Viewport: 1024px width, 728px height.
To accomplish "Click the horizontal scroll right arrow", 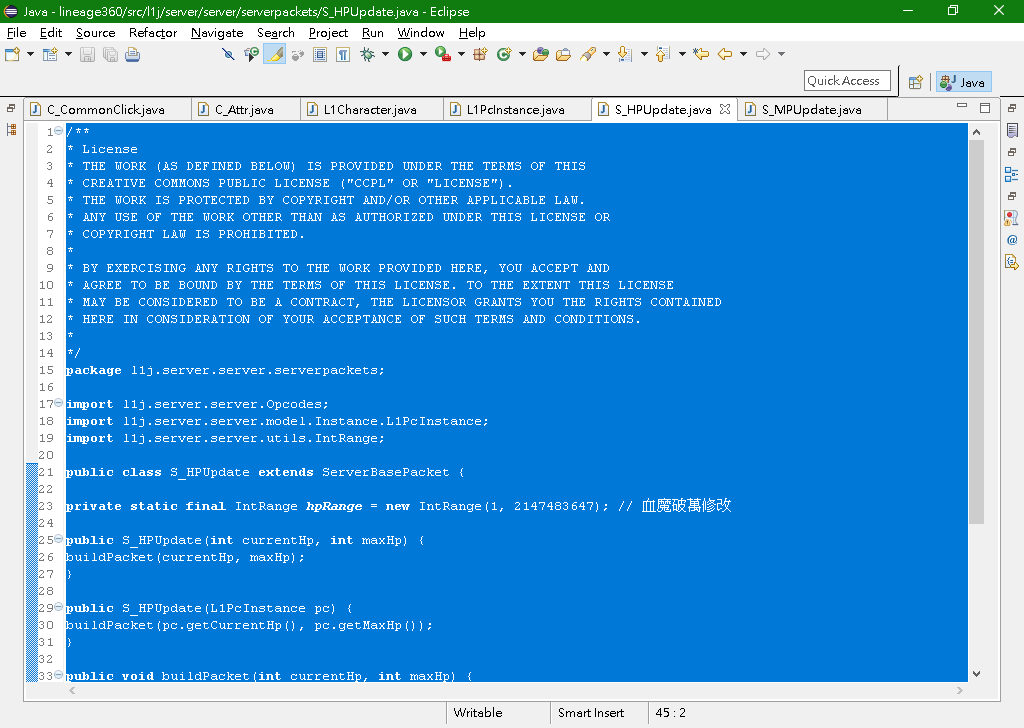I will [x=959, y=690].
